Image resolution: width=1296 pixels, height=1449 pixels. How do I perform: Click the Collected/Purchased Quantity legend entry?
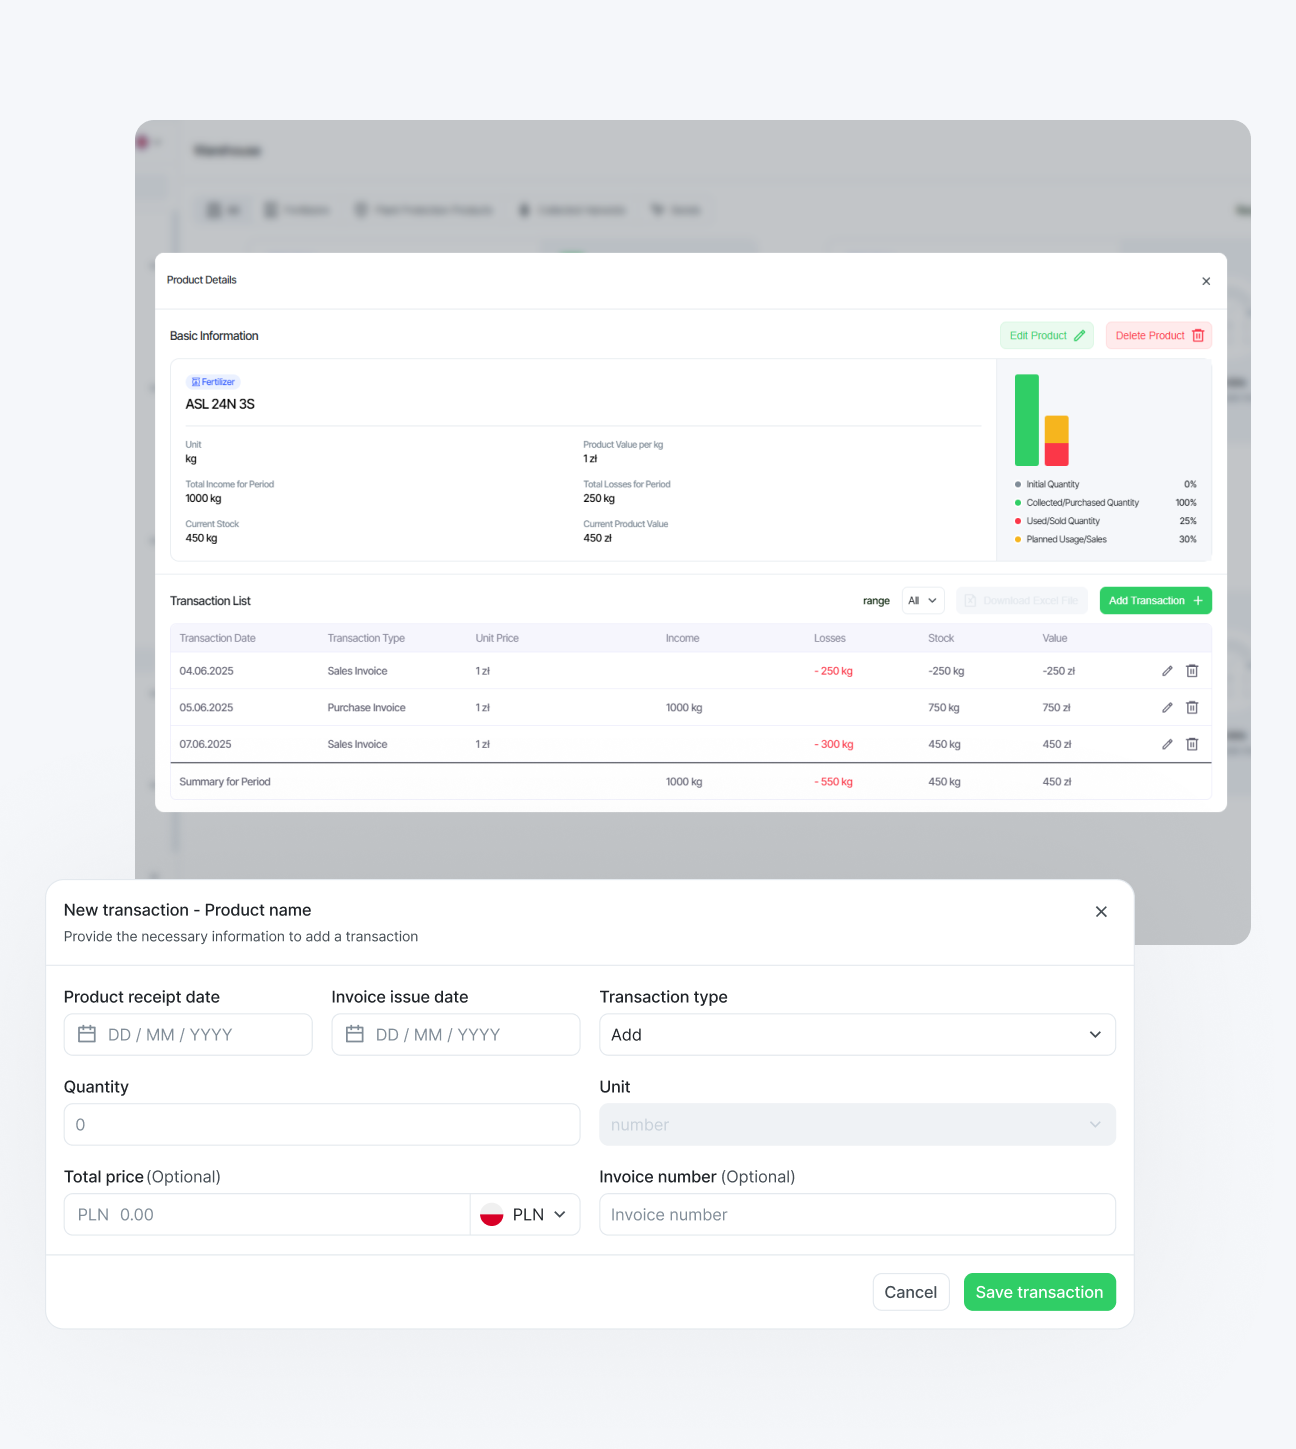[1105, 503]
